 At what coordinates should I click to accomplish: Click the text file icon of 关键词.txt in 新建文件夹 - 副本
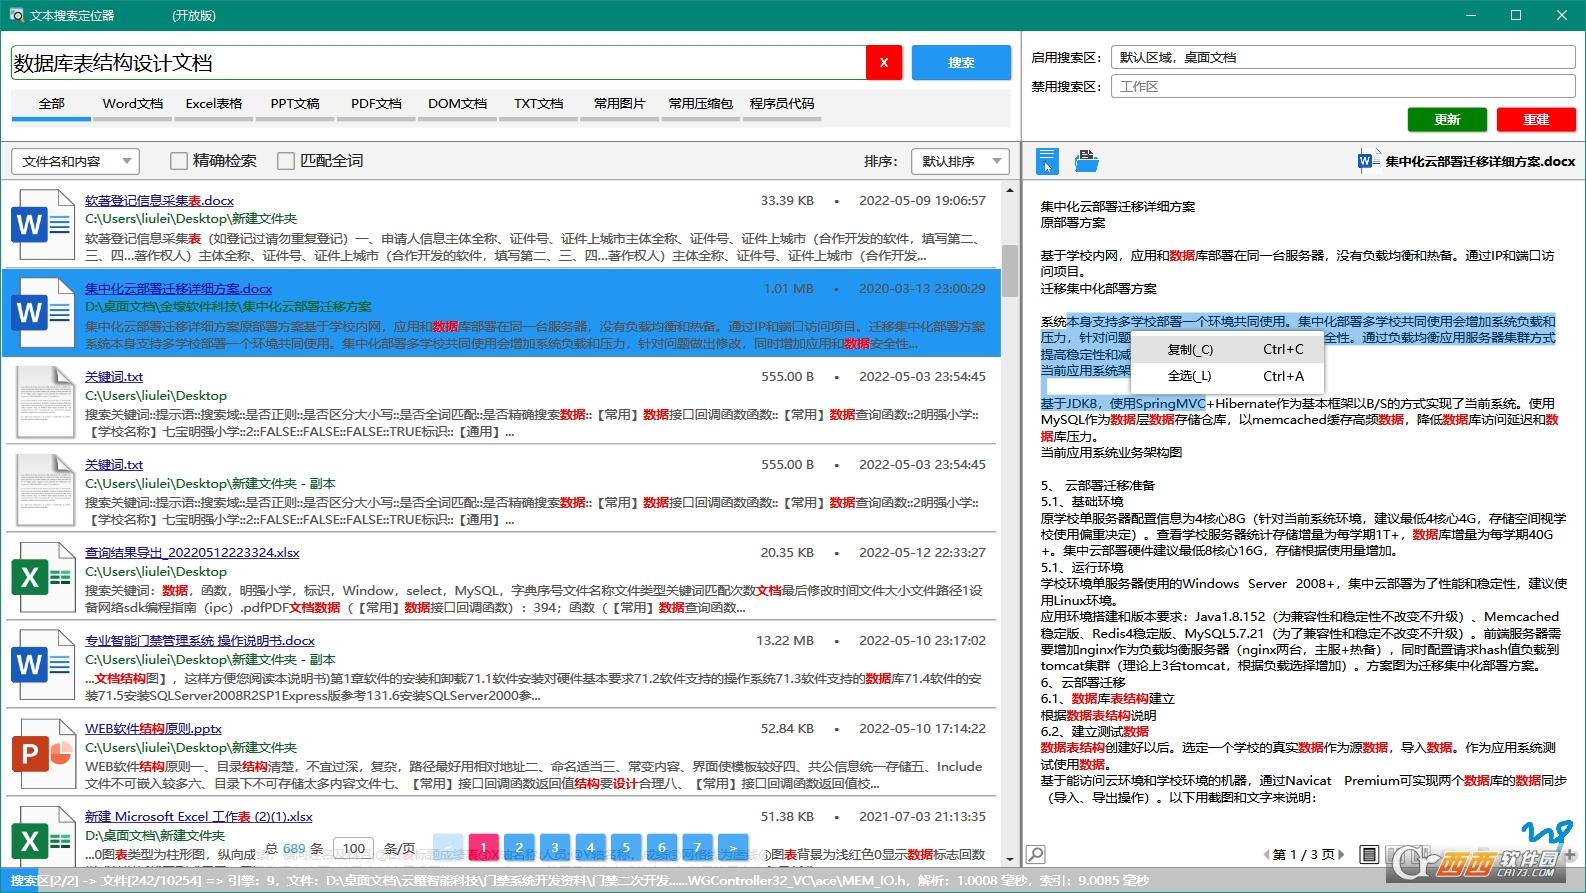pos(44,490)
